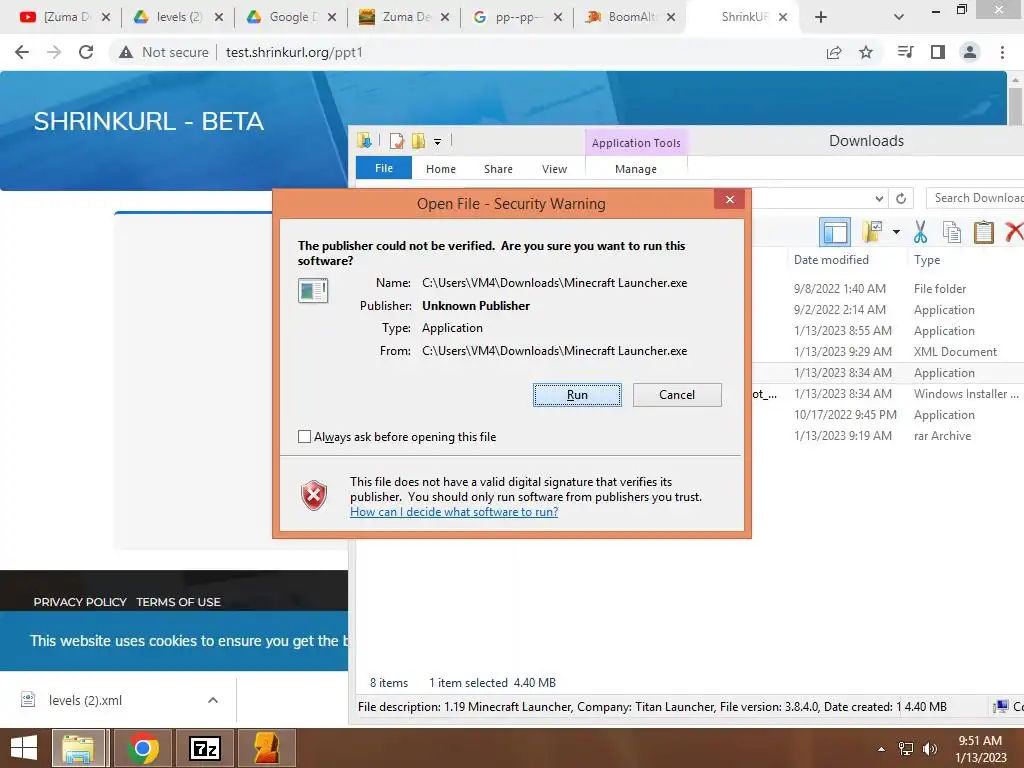Open the Chrome media controls icon
1024x768 pixels.
pos(906,52)
